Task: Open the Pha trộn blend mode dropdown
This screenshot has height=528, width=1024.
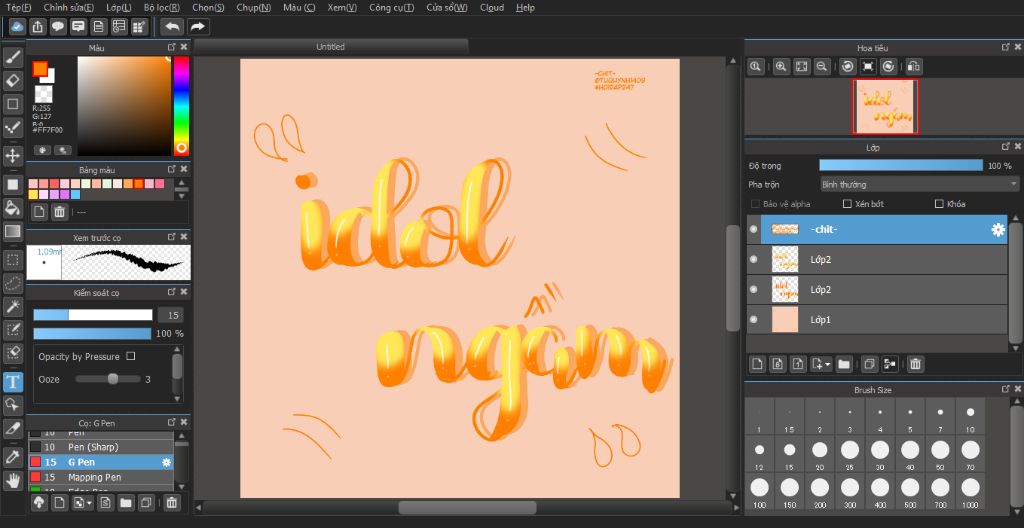Action: tap(919, 185)
